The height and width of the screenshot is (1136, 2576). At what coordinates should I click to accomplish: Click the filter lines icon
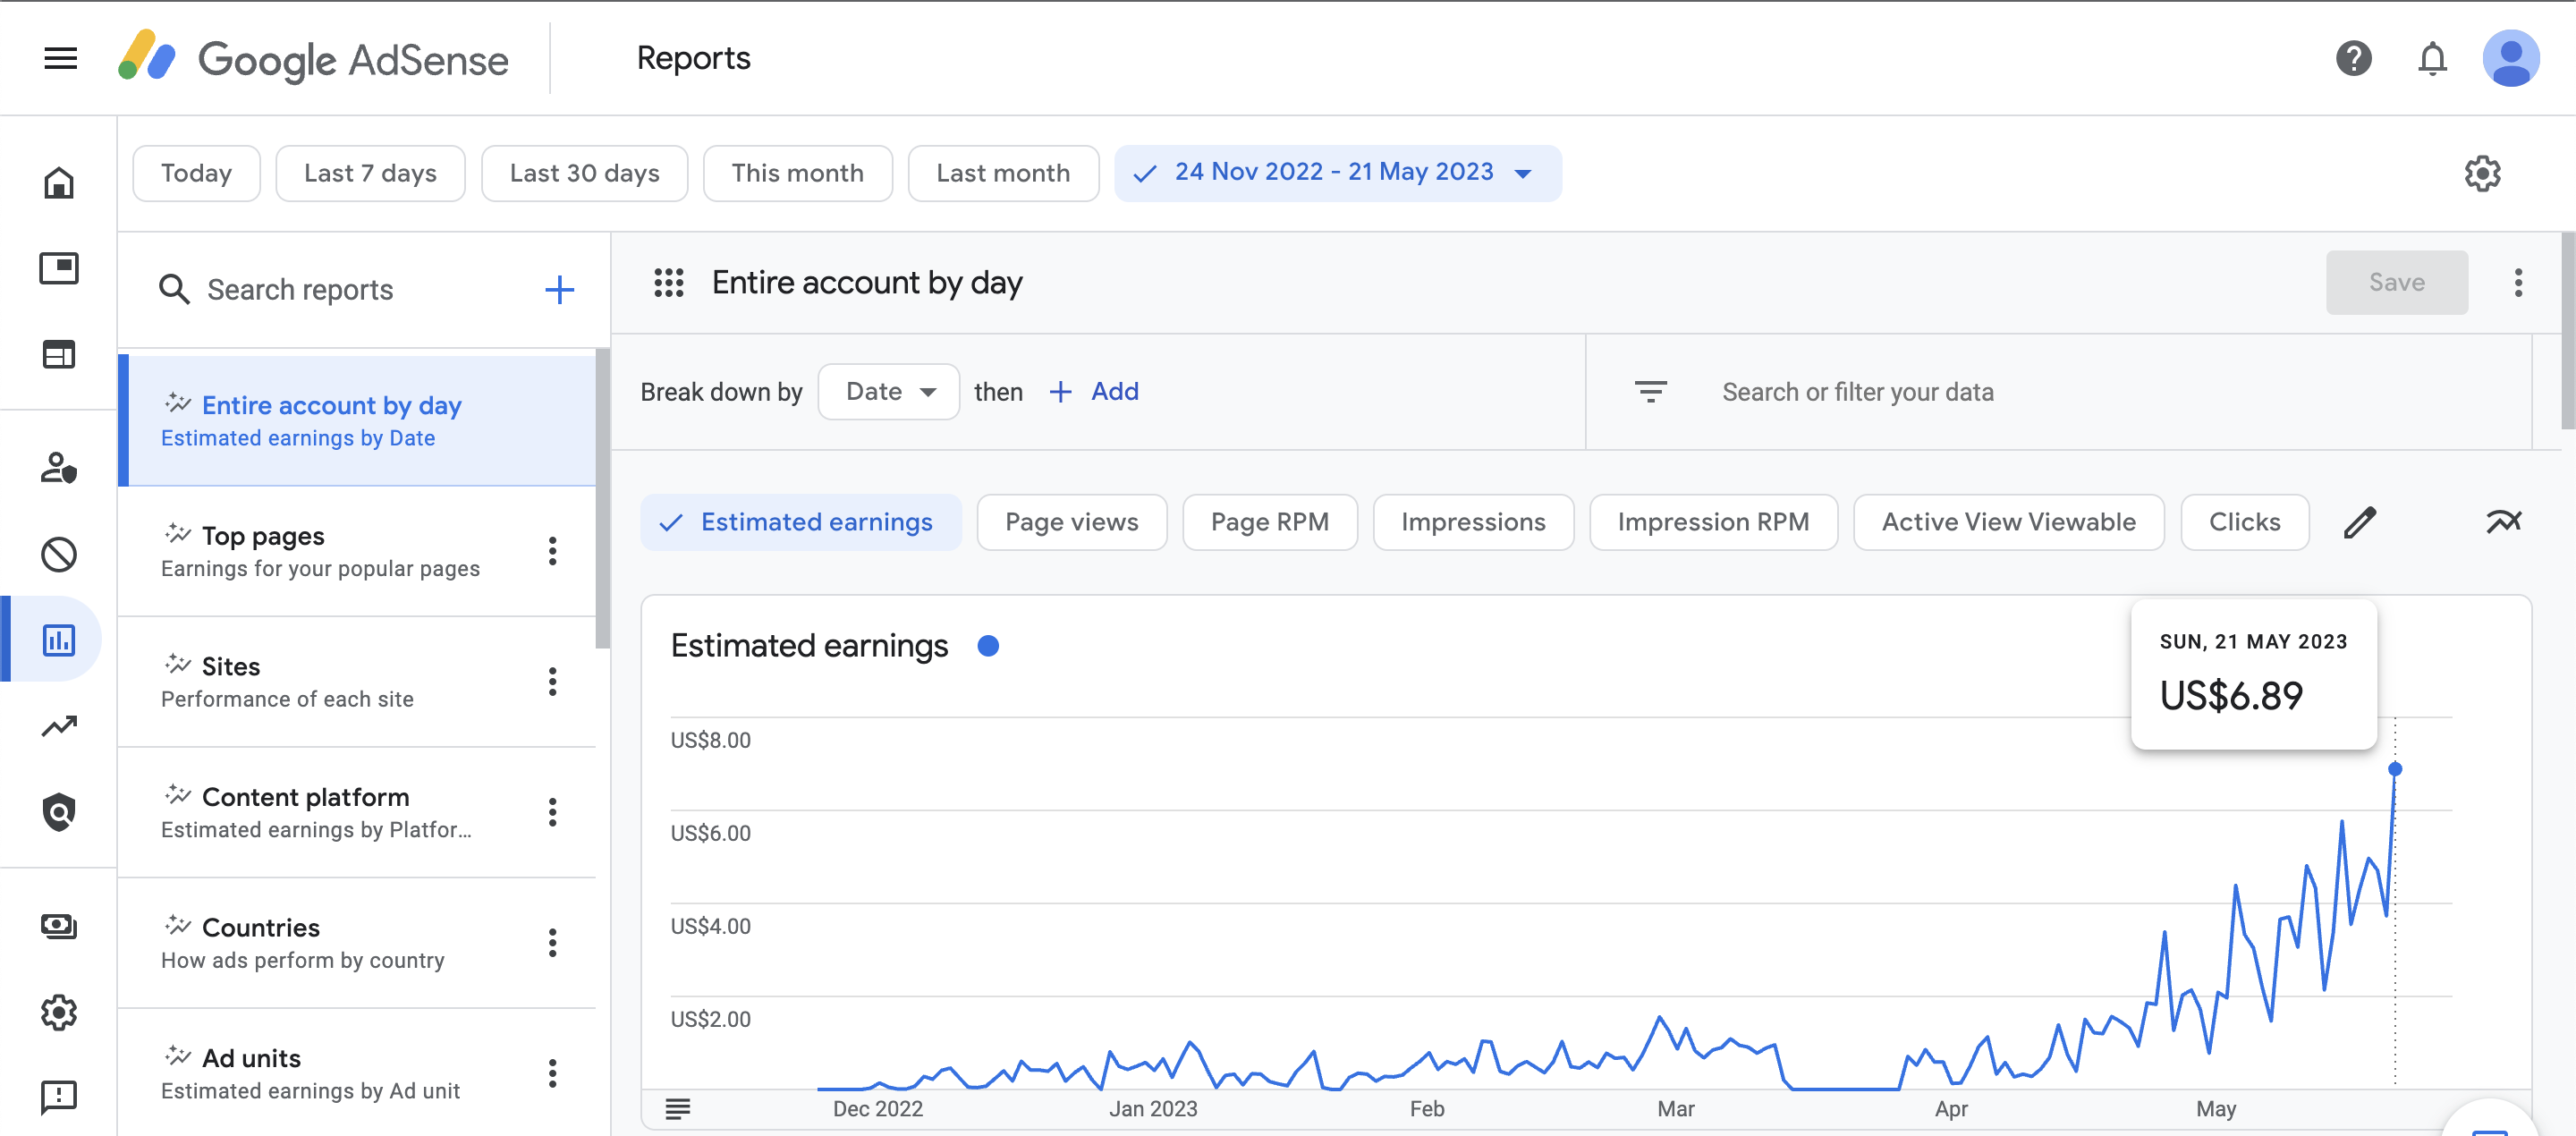coord(1650,392)
